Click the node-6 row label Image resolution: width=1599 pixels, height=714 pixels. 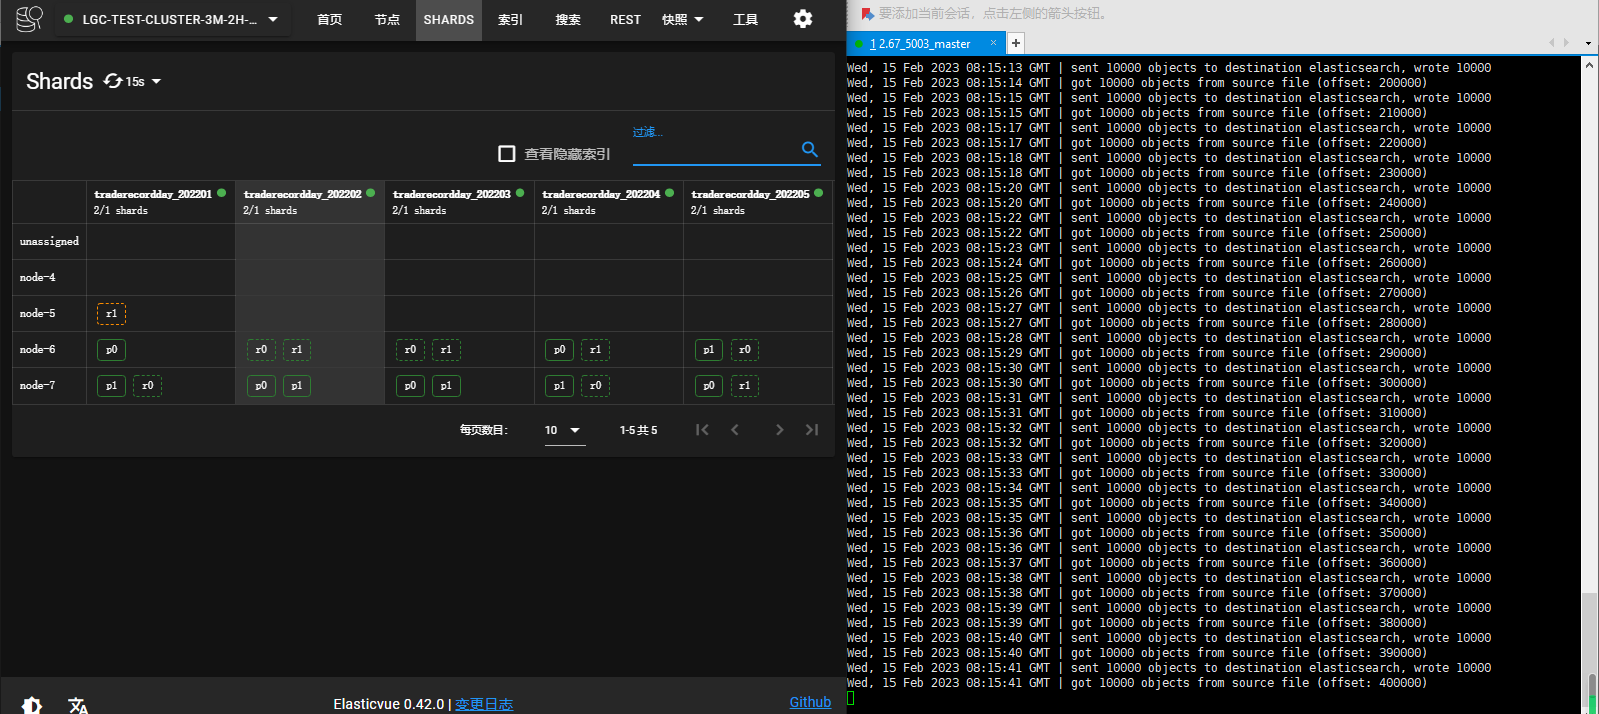pyautogui.click(x=38, y=350)
